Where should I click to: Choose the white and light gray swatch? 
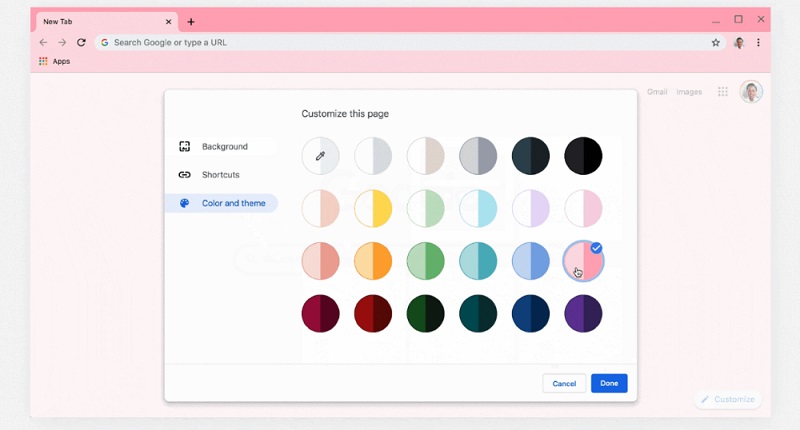point(373,156)
